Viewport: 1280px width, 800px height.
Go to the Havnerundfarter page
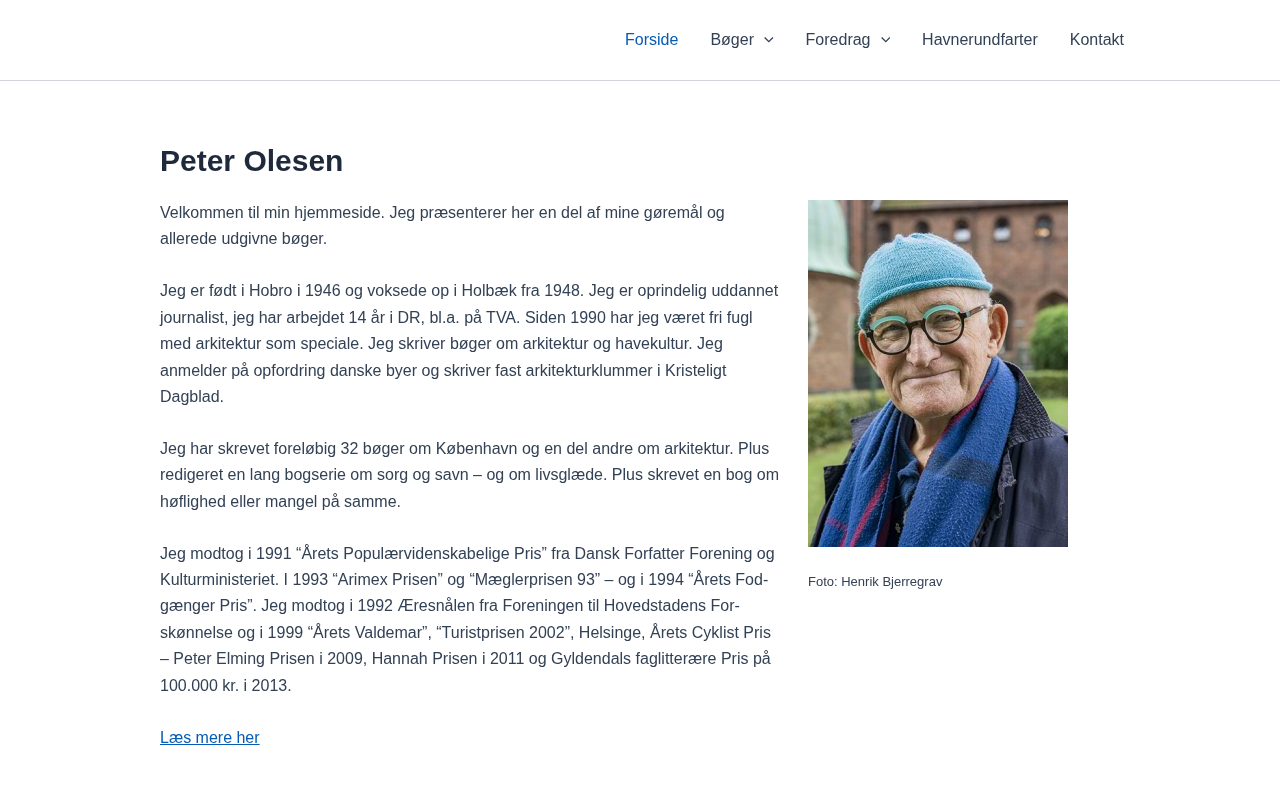click(x=979, y=40)
